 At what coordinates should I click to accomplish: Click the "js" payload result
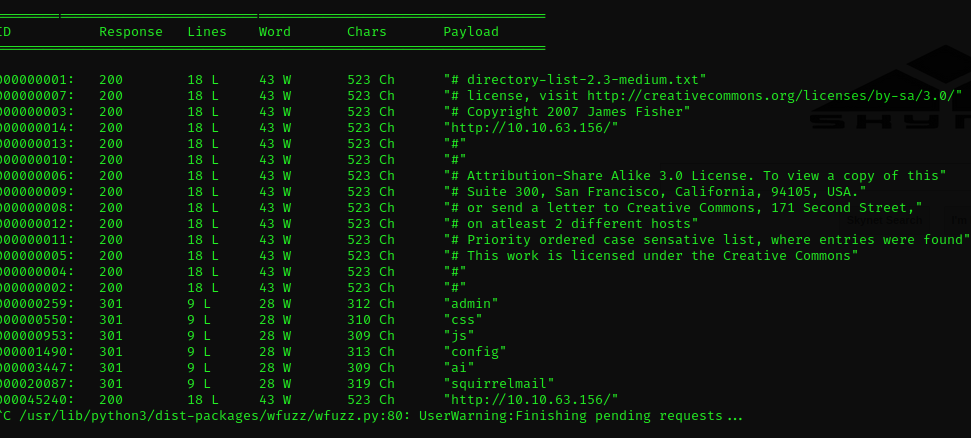[x=459, y=335]
